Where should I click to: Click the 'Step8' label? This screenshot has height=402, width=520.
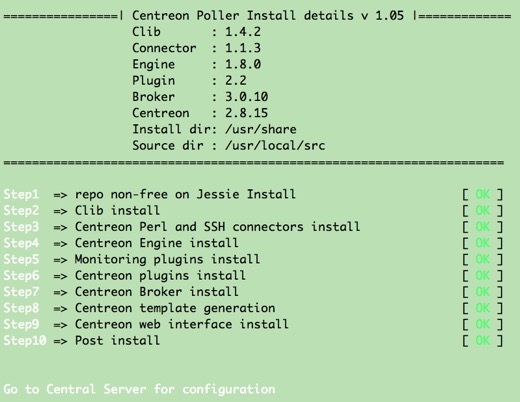point(21,308)
